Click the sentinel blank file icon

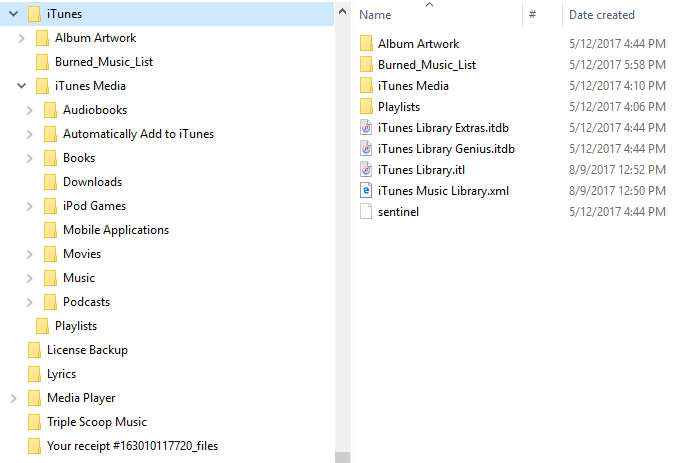[x=366, y=211]
